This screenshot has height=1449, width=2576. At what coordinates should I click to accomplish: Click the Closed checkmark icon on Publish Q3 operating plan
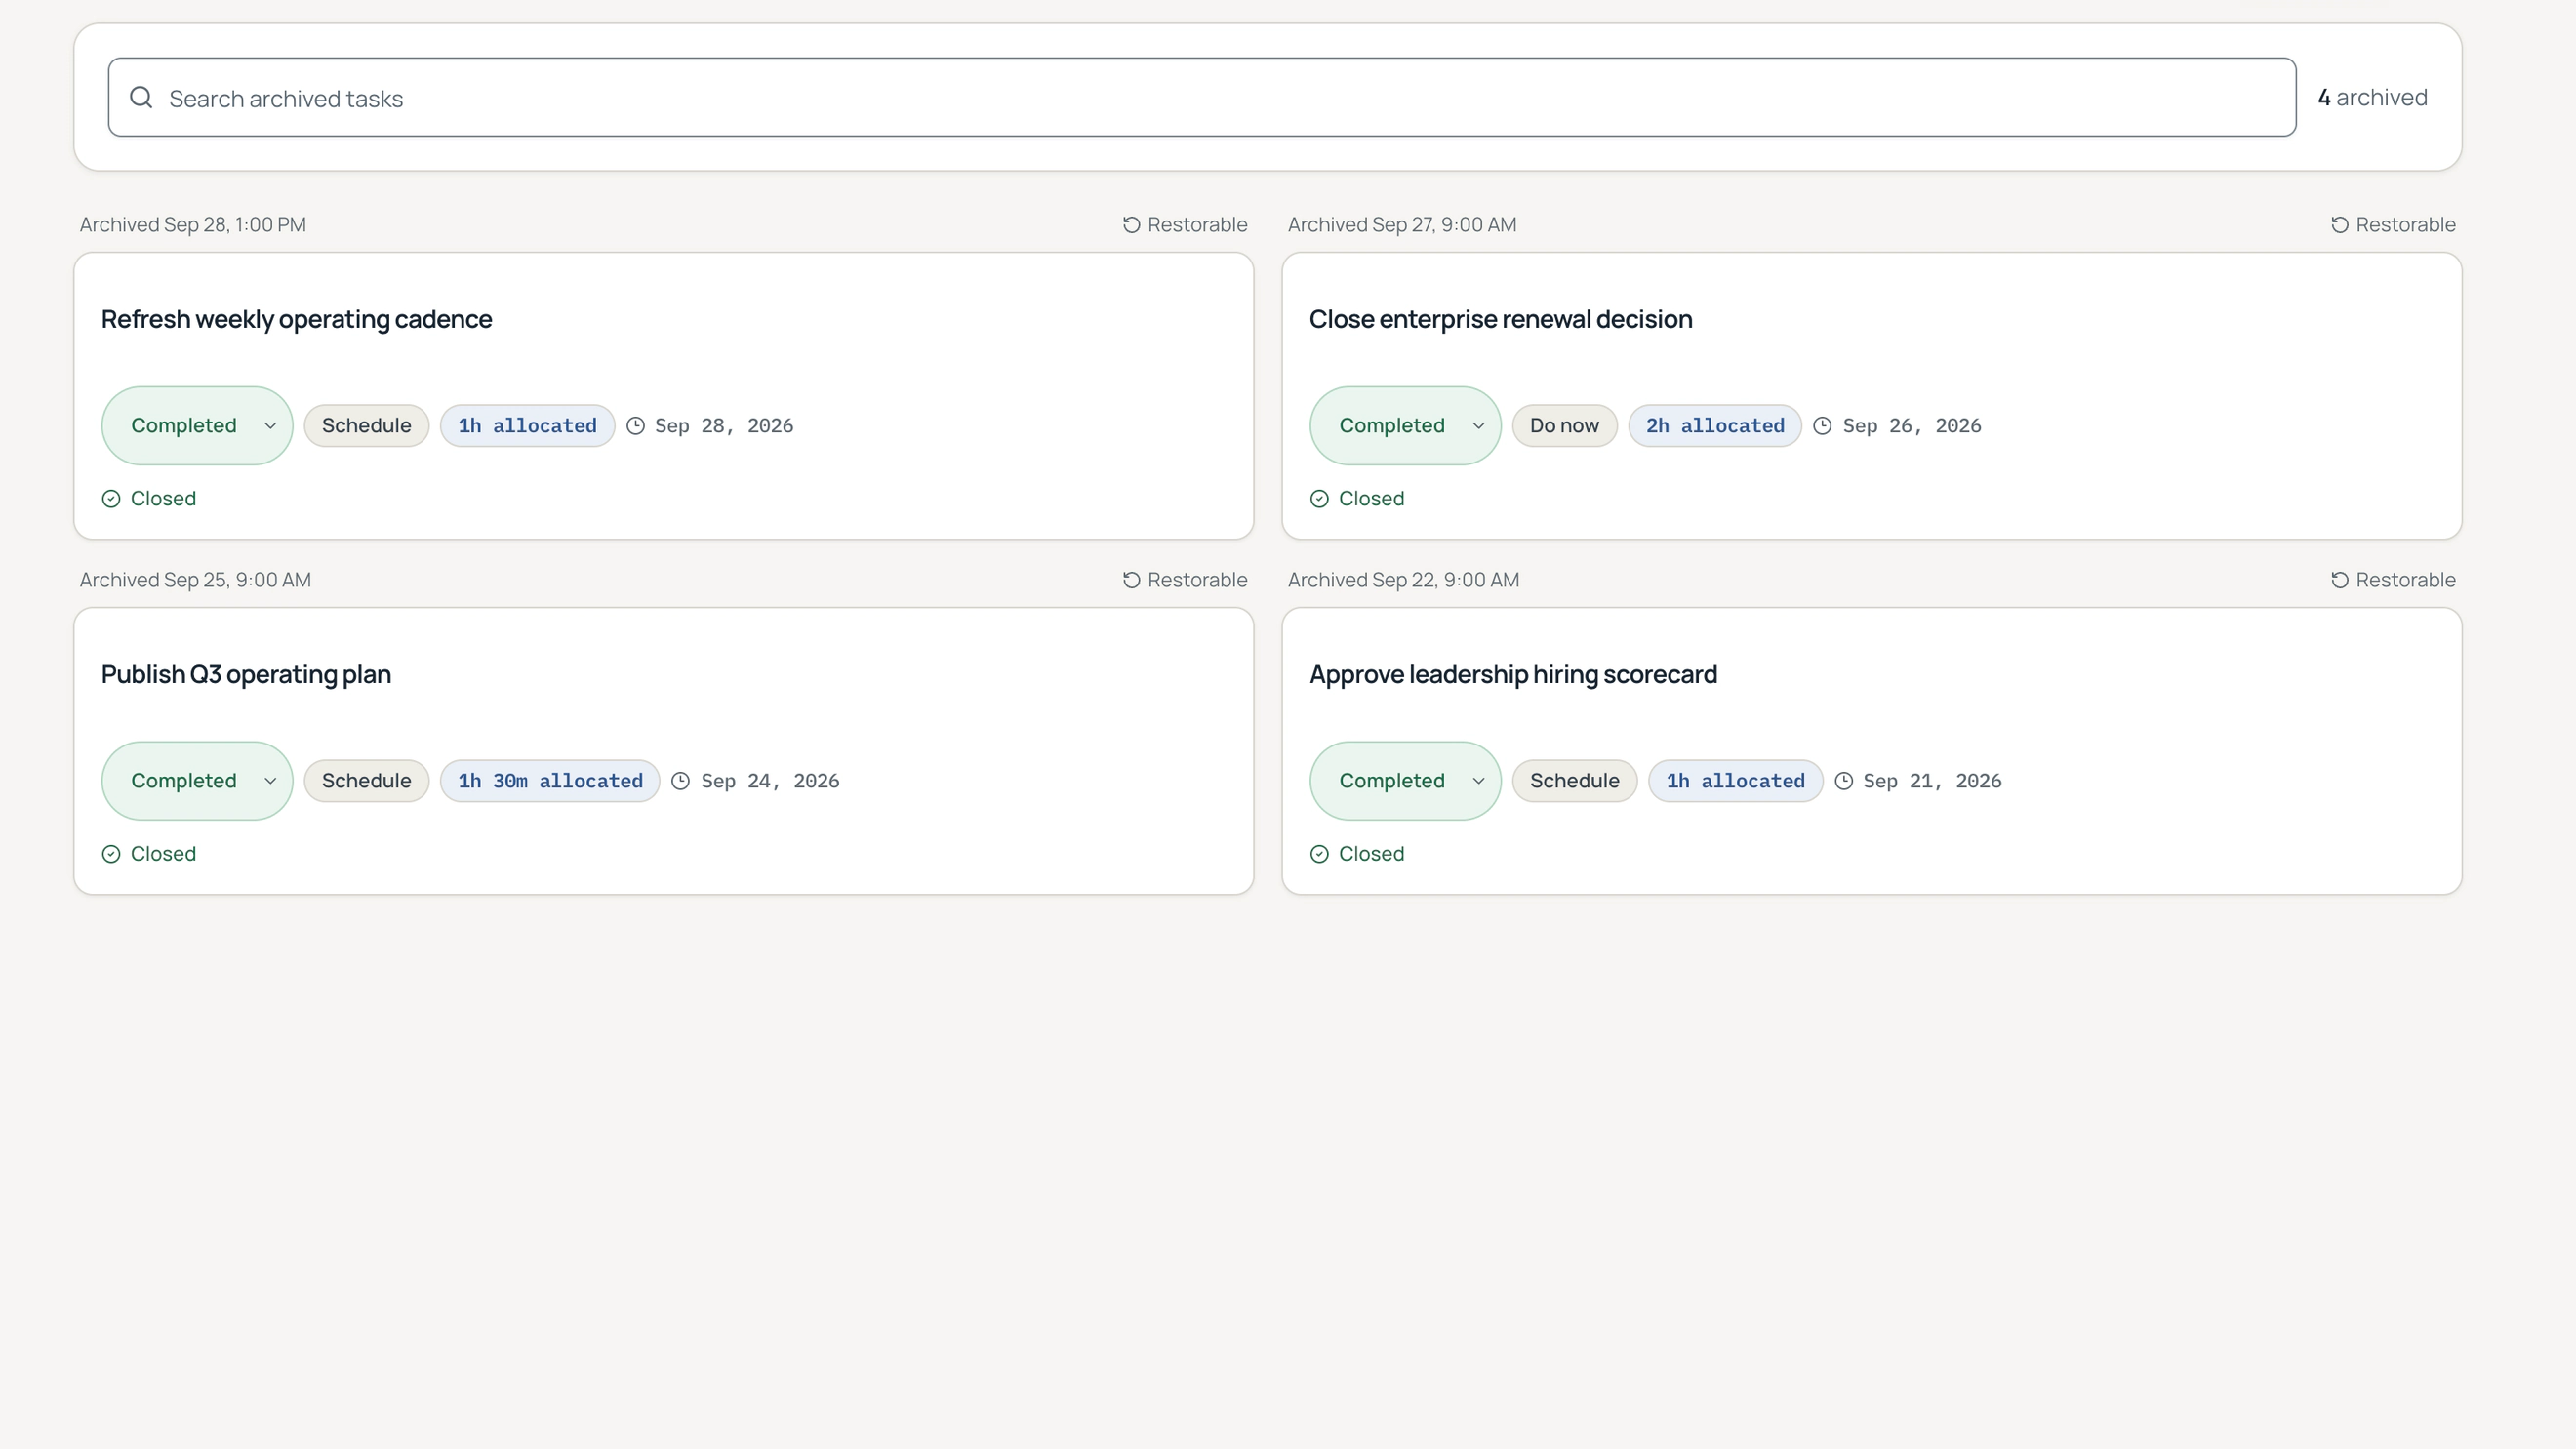pyautogui.click(x=111, y=854)
